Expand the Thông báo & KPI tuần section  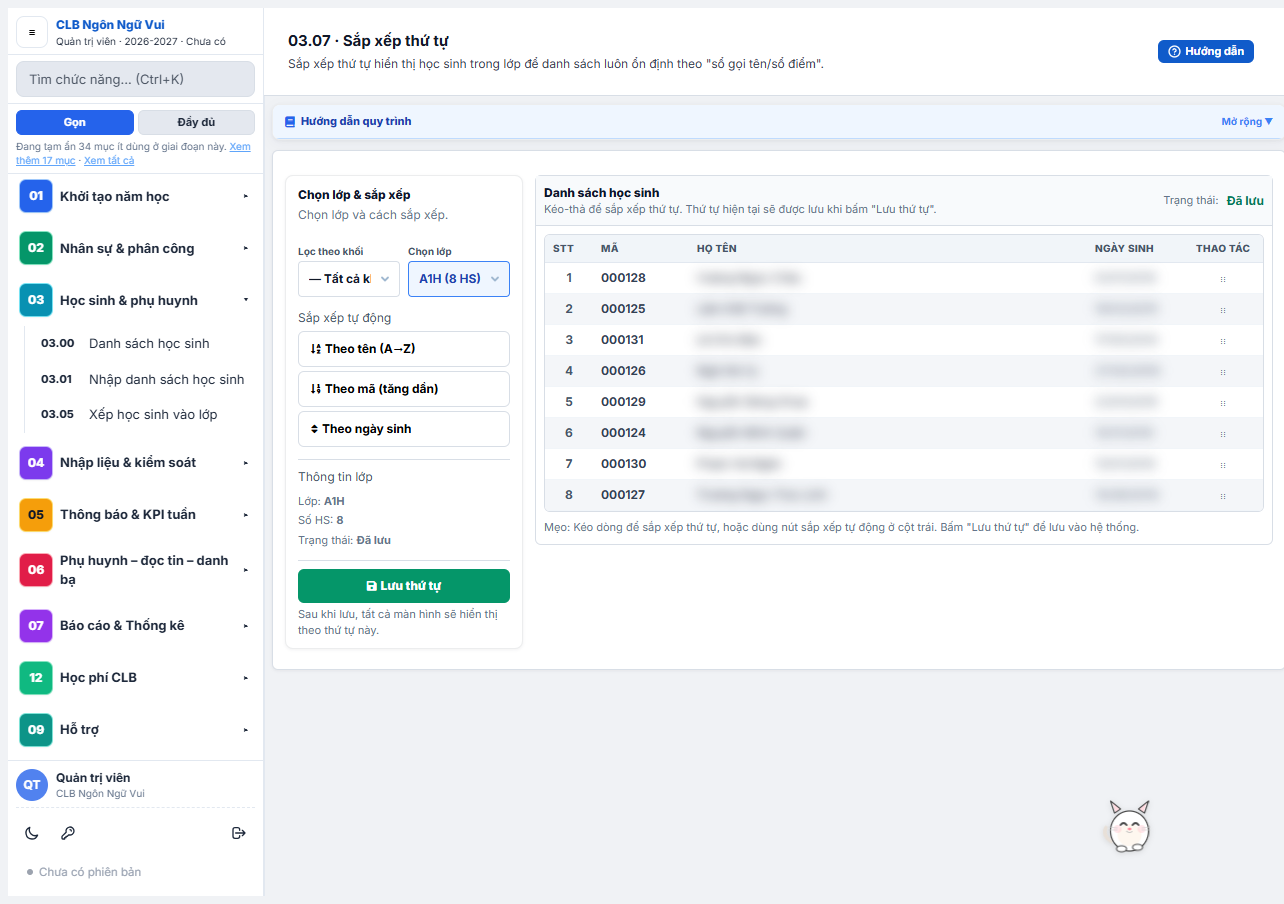pos(135,515)
